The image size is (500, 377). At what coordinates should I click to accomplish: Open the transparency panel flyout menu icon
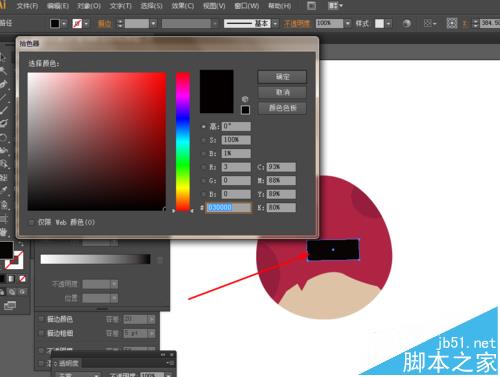[x=170, y=363]
